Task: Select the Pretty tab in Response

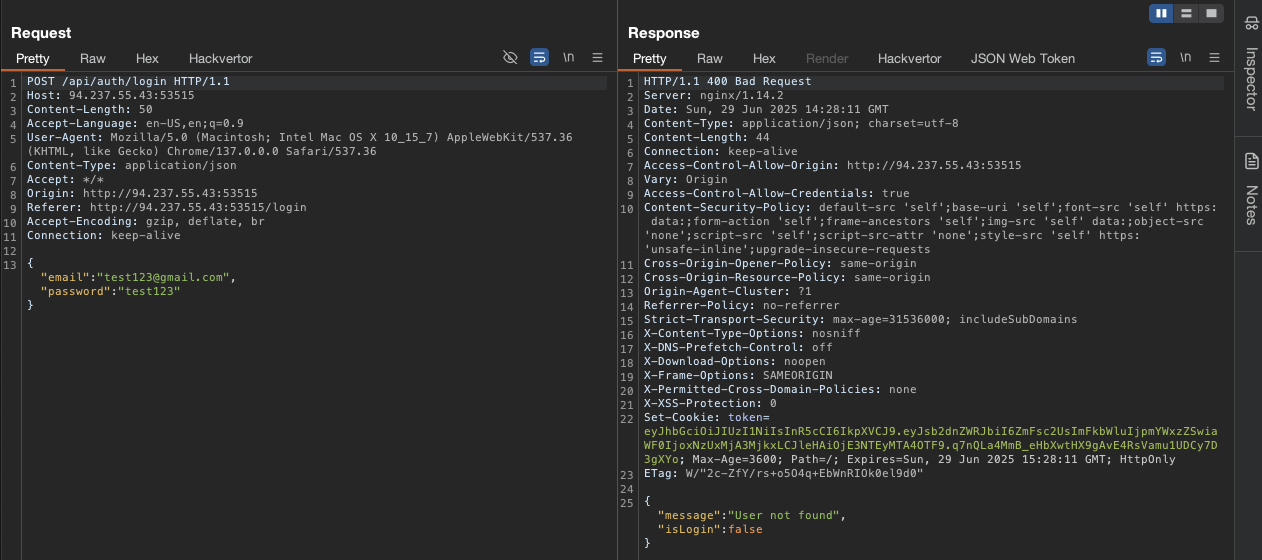Action: [650, 59]
